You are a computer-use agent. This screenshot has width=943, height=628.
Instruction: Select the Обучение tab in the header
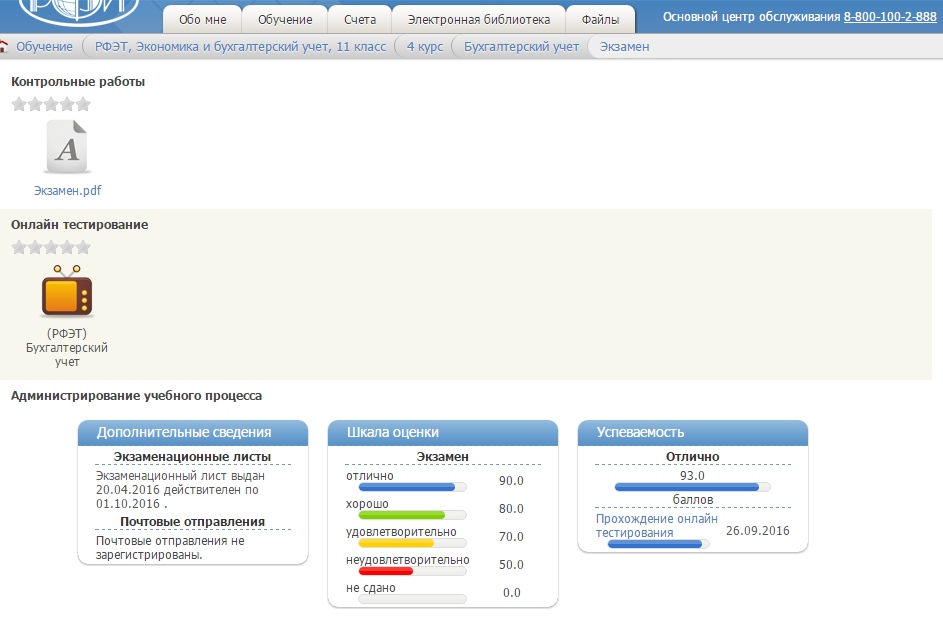284,19
